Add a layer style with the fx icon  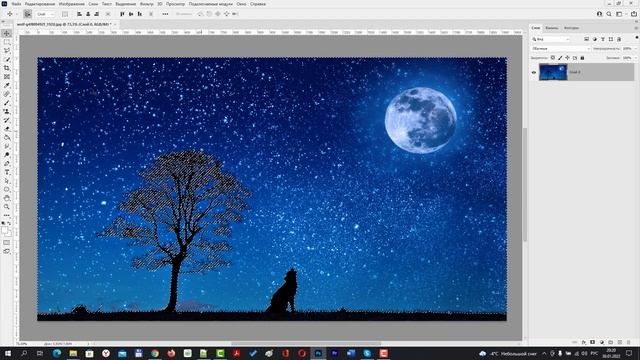pyautogui.click(x=584, y=342)
